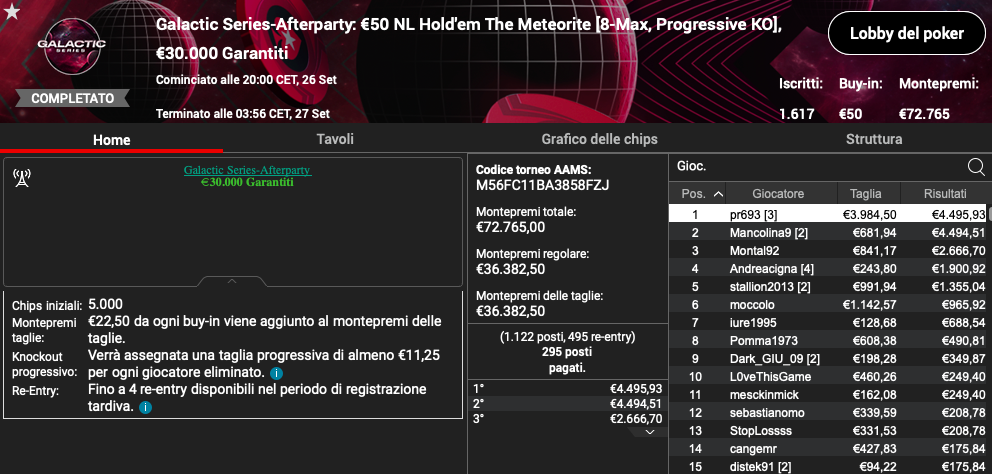Screen dimensions: 992x474
Task: Click info icon next to Re-Entry description
Action: [146, 407]
